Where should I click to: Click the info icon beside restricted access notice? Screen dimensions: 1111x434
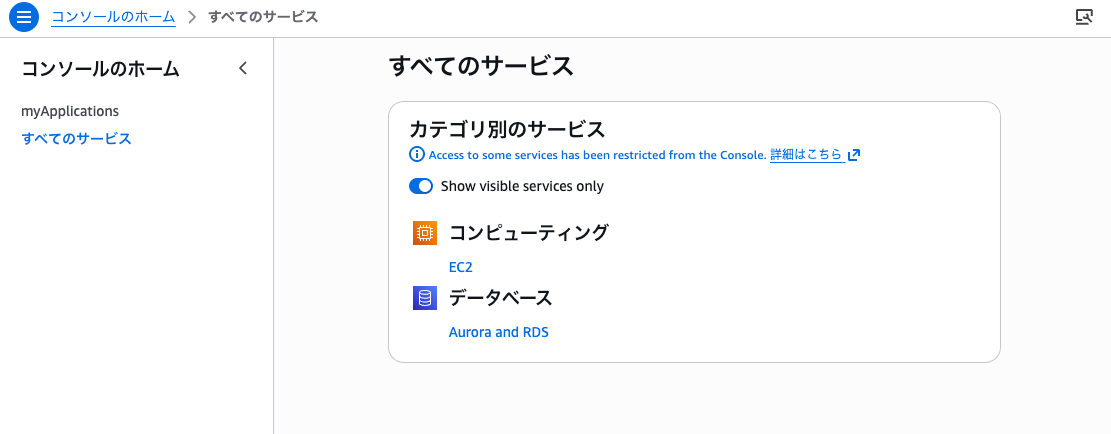pyautogui.click(x=417, y=155)
